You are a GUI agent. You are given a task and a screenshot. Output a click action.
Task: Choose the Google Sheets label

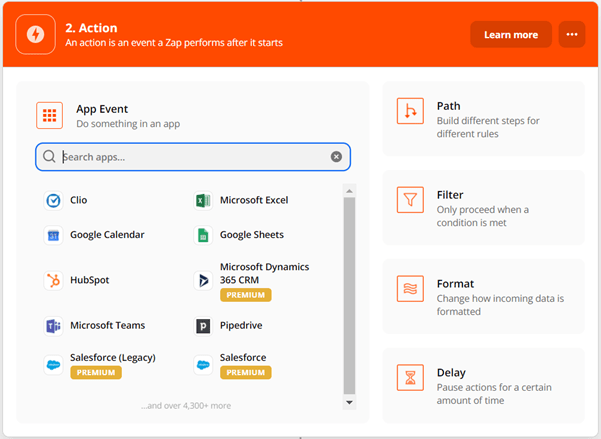point(251,235)
